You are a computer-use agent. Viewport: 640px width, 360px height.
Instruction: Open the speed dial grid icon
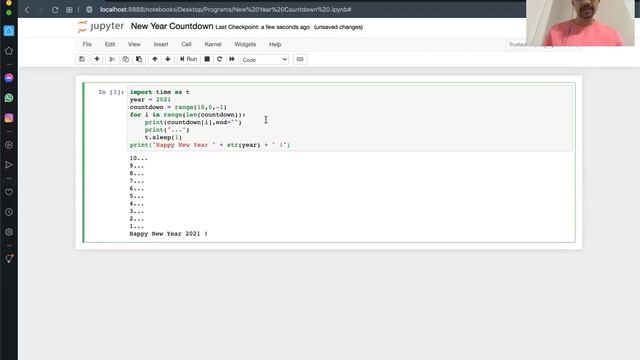tap(69, 9)
